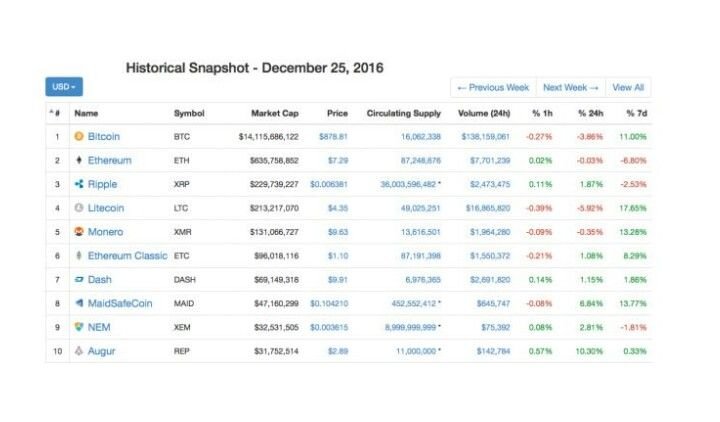The image size is (720, 422).
Task: Click the Dash logo icon
Action: point(79,279)
